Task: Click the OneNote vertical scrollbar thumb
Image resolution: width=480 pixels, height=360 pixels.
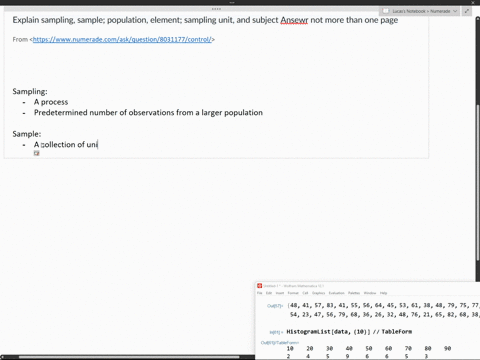Action: [477, 182]
